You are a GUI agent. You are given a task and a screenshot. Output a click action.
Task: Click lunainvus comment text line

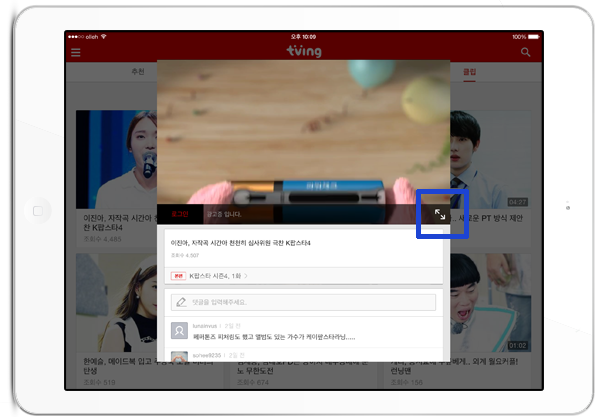[x=274, y=337]
